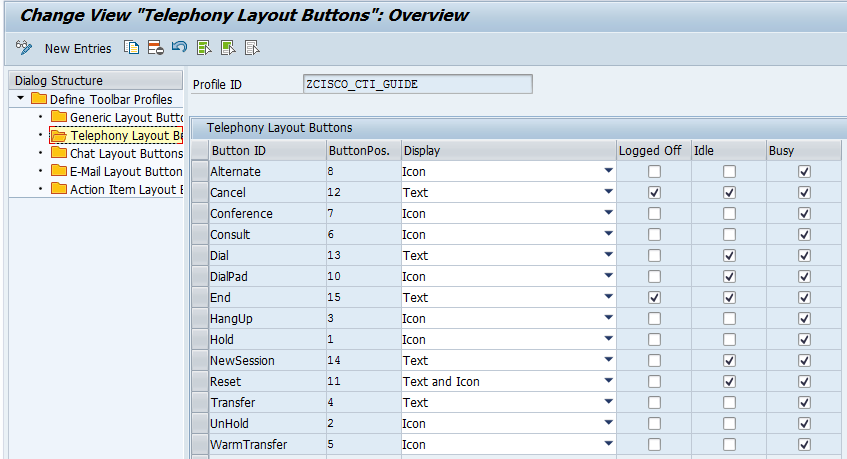Uncheck Busy checkbox for Alternate row
The width and height of the screenshot is (847, 459).
pos(804,171)
